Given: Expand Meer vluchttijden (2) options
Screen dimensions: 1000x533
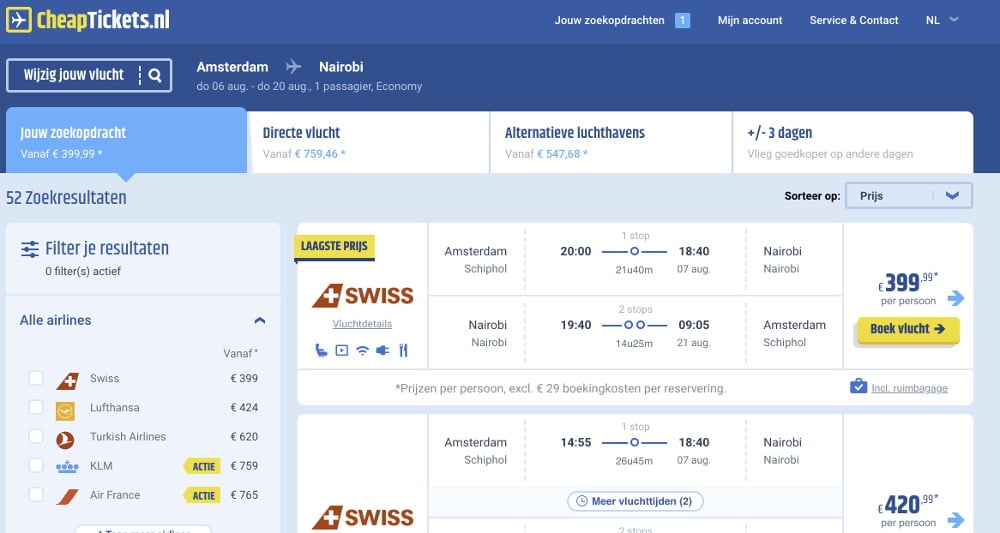Looking at the screenshot, I should pyautogui.click(x=635, y=501).
